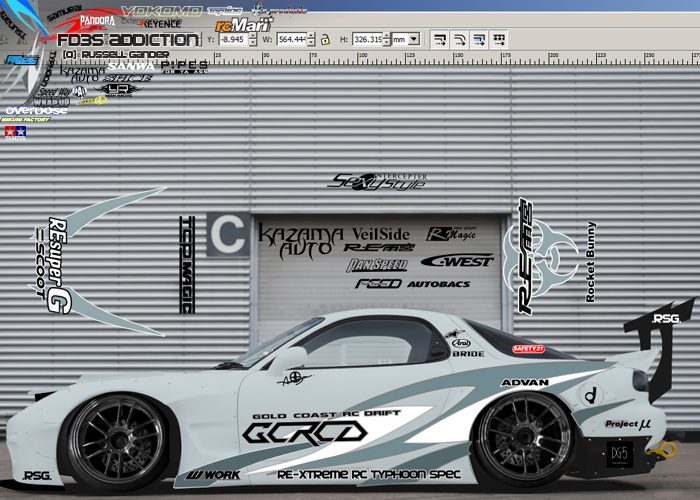Click the dotted-grid arrow toolbar icon
Screen dimensions: 700x500
coord(499,40)
